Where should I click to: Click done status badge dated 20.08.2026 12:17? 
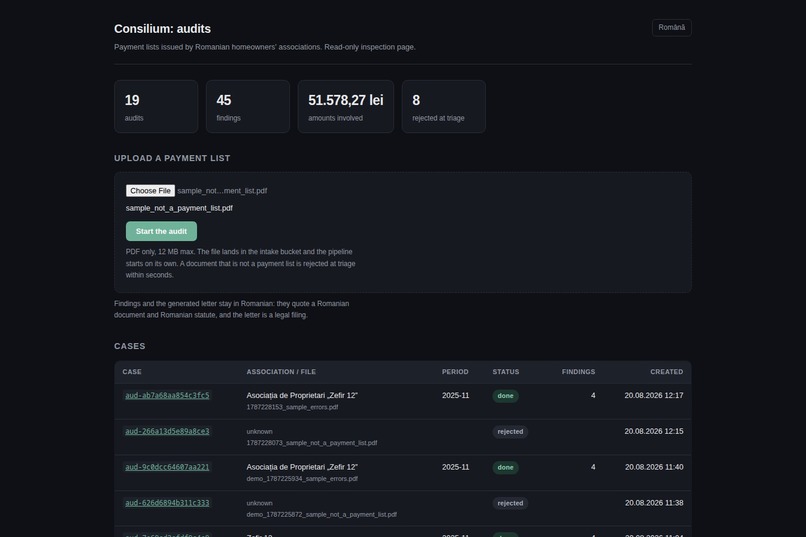[x=505, y=396]
